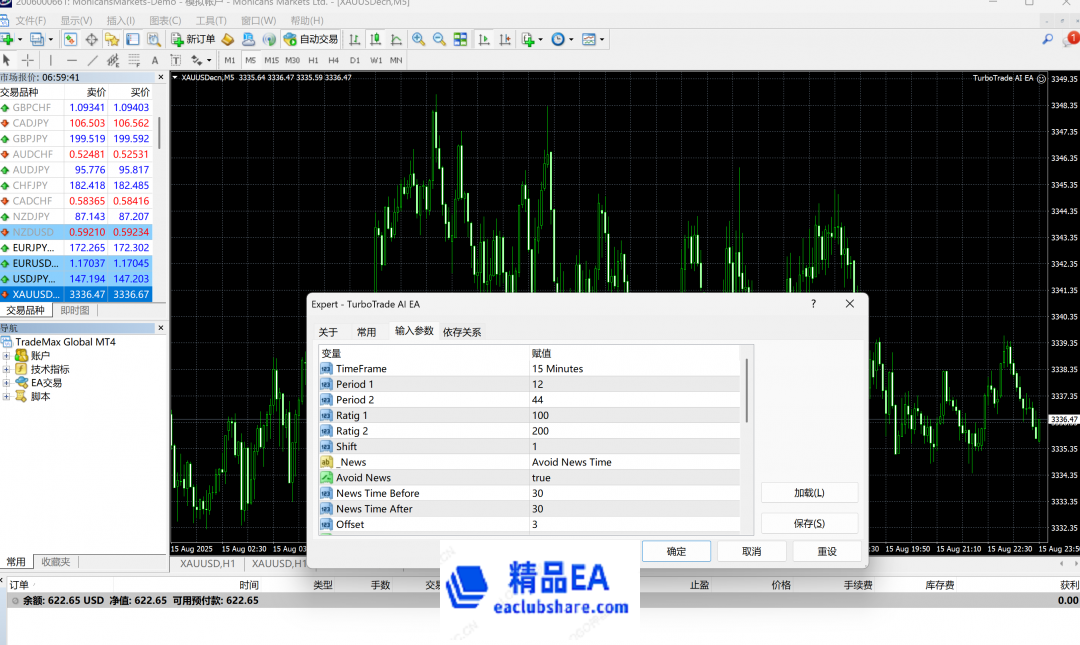Enable chart shift icon
The height and width of the screenshot is (645, 1080).
point(505,39)
